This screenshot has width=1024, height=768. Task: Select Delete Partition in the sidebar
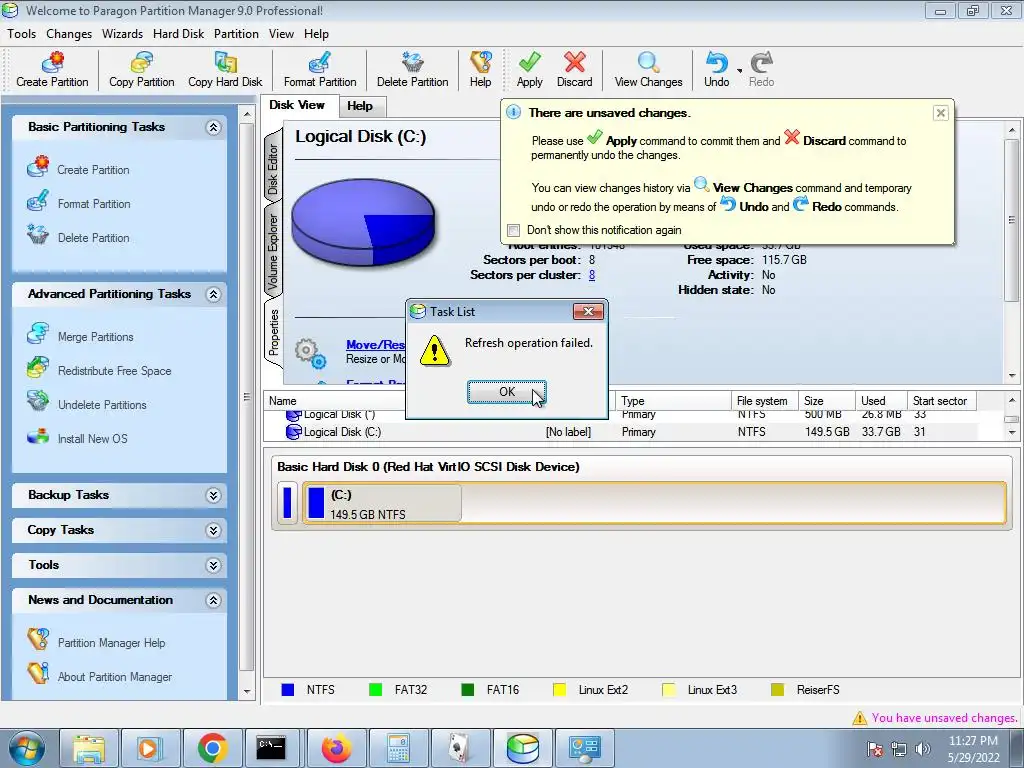click(93, 238)
